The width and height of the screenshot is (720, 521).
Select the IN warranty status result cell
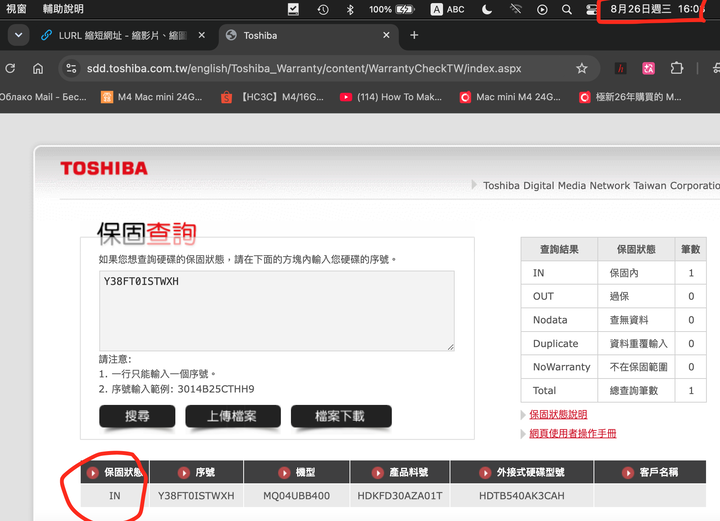tap(115, 496)
